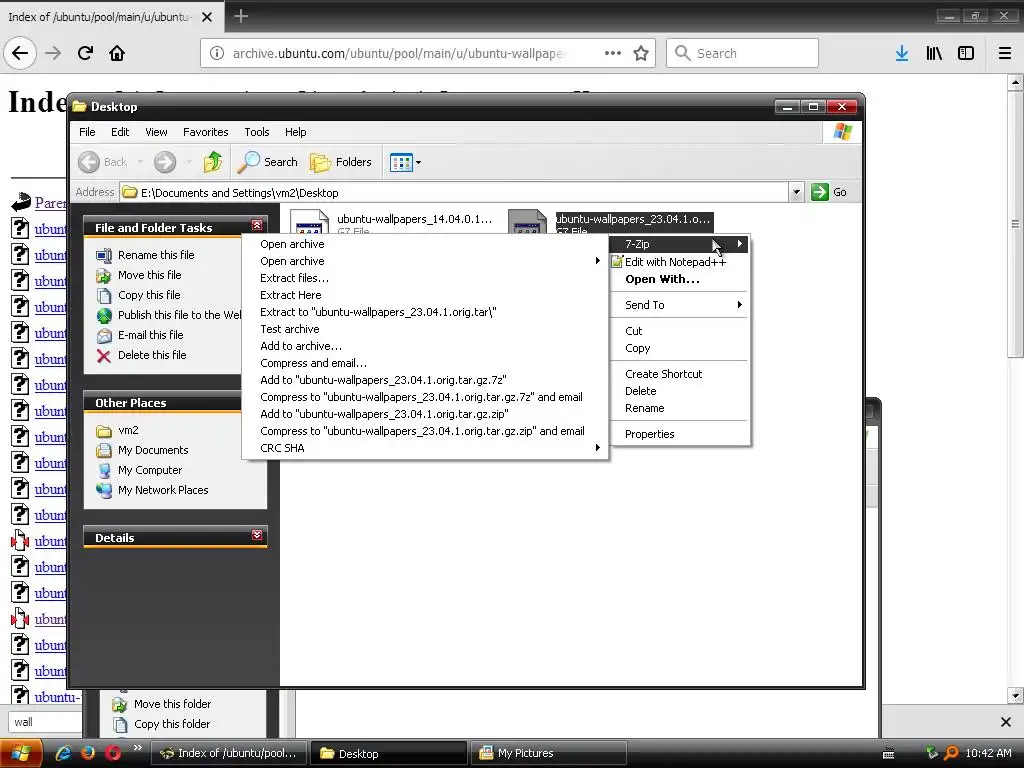This screenshot has width=1024, height=768.
Task: Click Firefox page vertical scrollbar down arrow
Action: 1016,695
